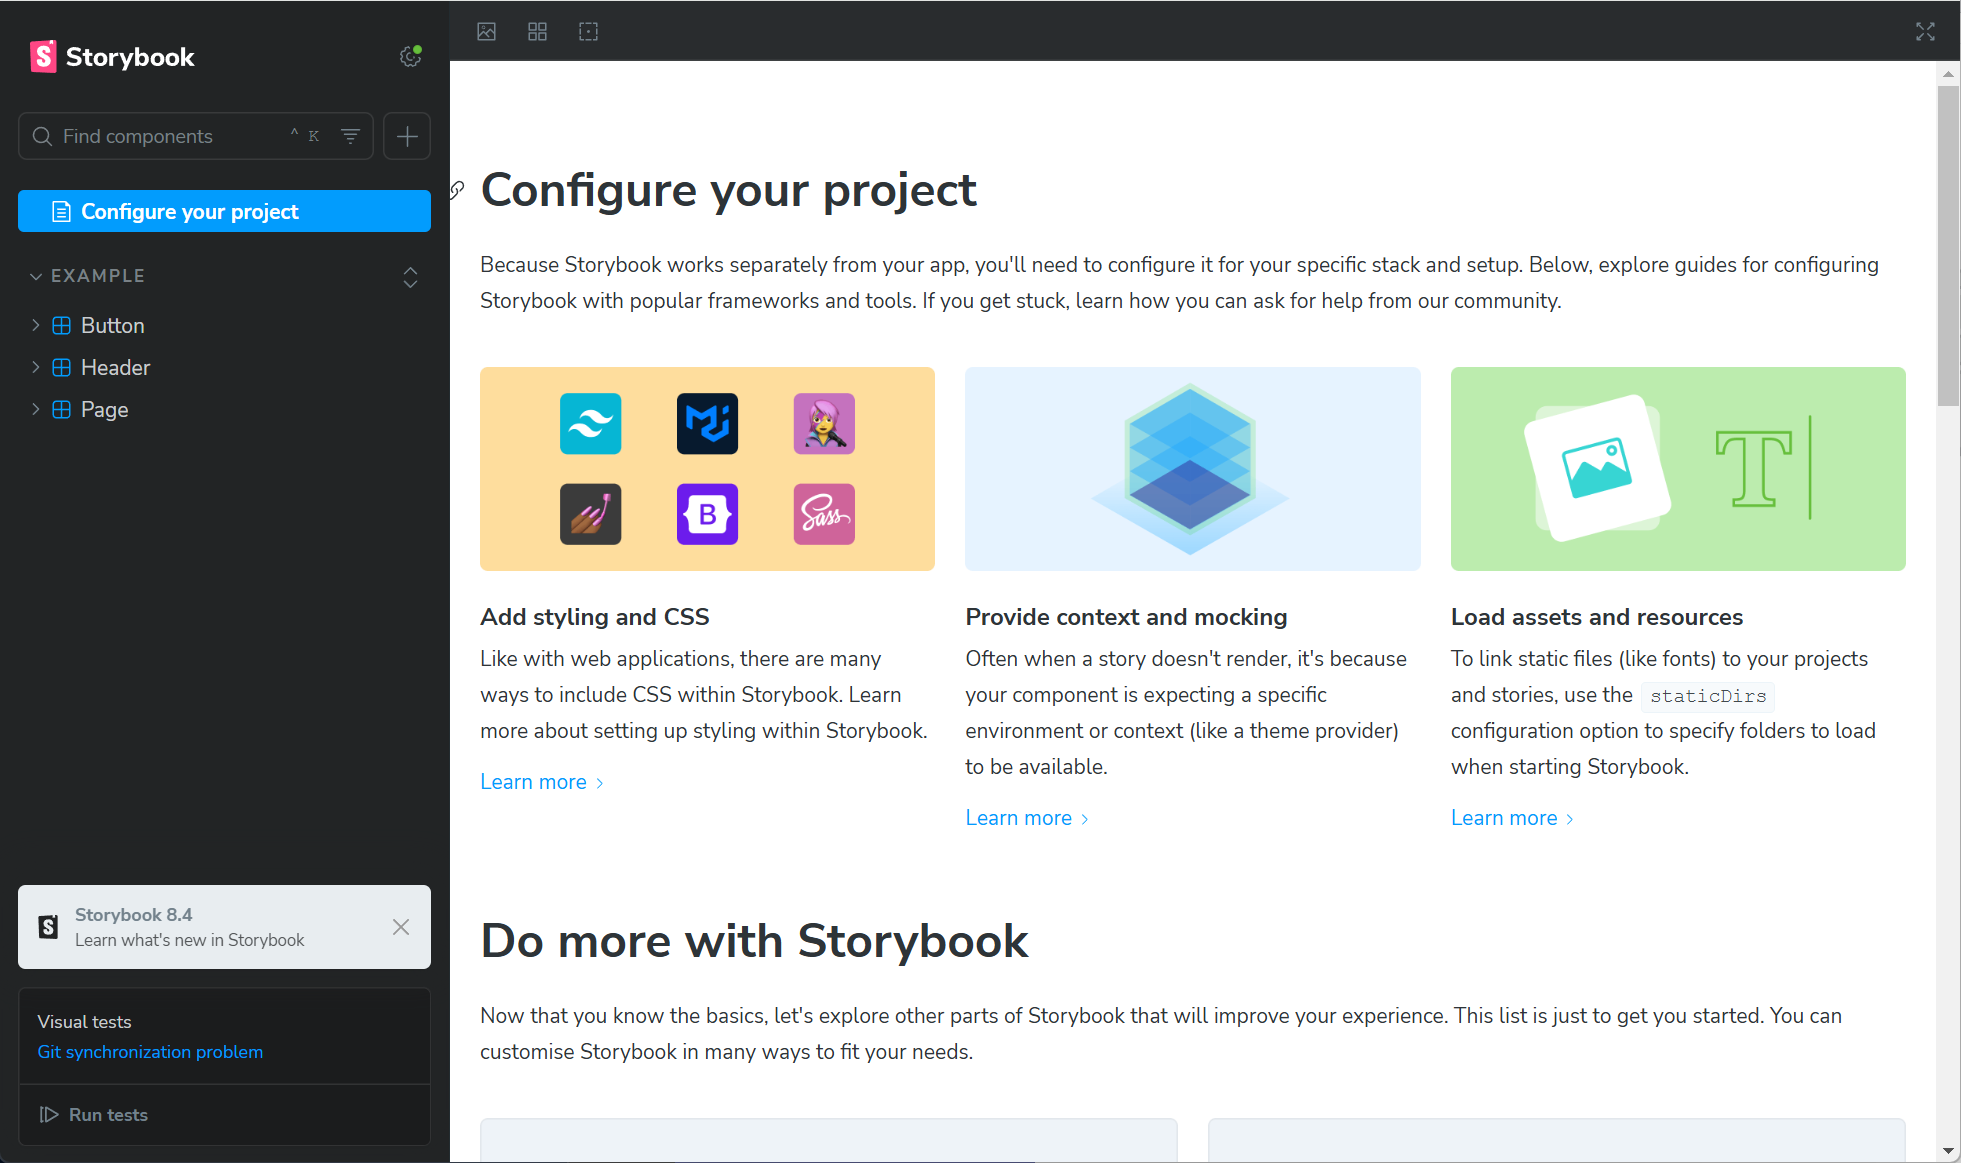
Task: Enter full screen with the expand icon
Action: pos(1925,32)
